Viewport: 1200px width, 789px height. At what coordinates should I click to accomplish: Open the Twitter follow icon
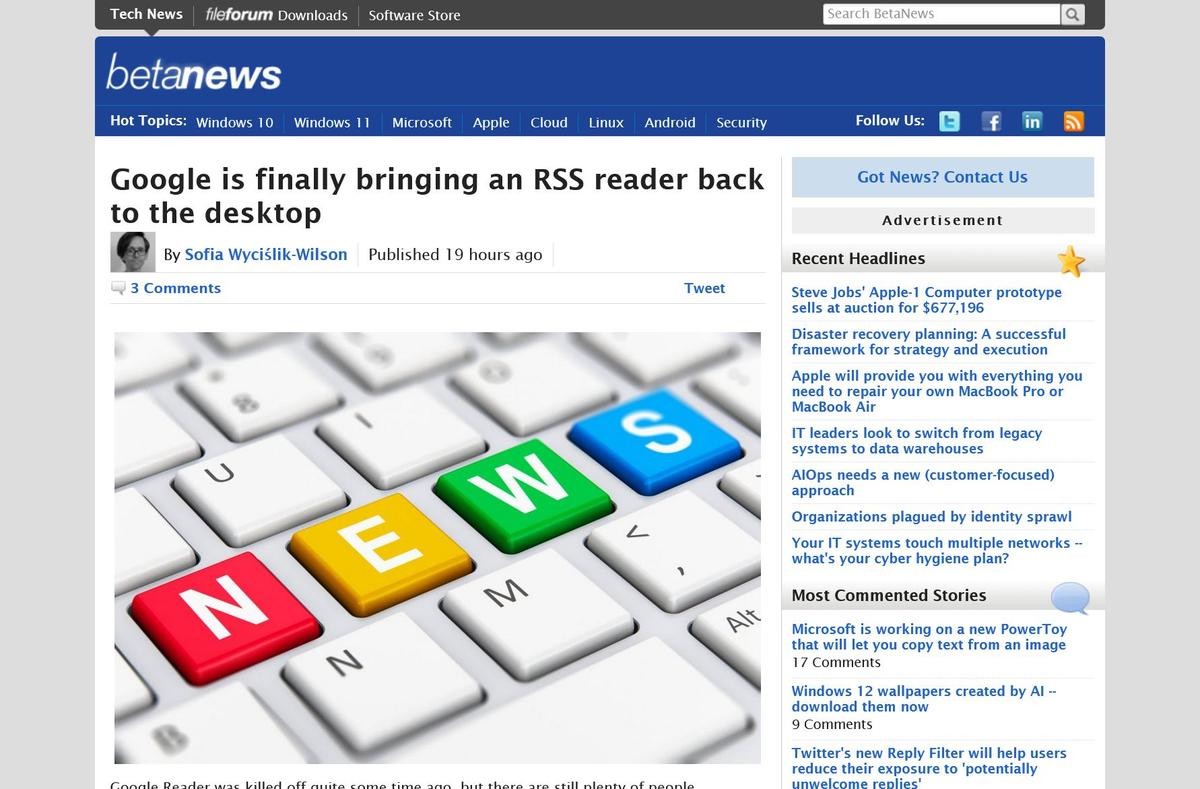click(949, 121)
